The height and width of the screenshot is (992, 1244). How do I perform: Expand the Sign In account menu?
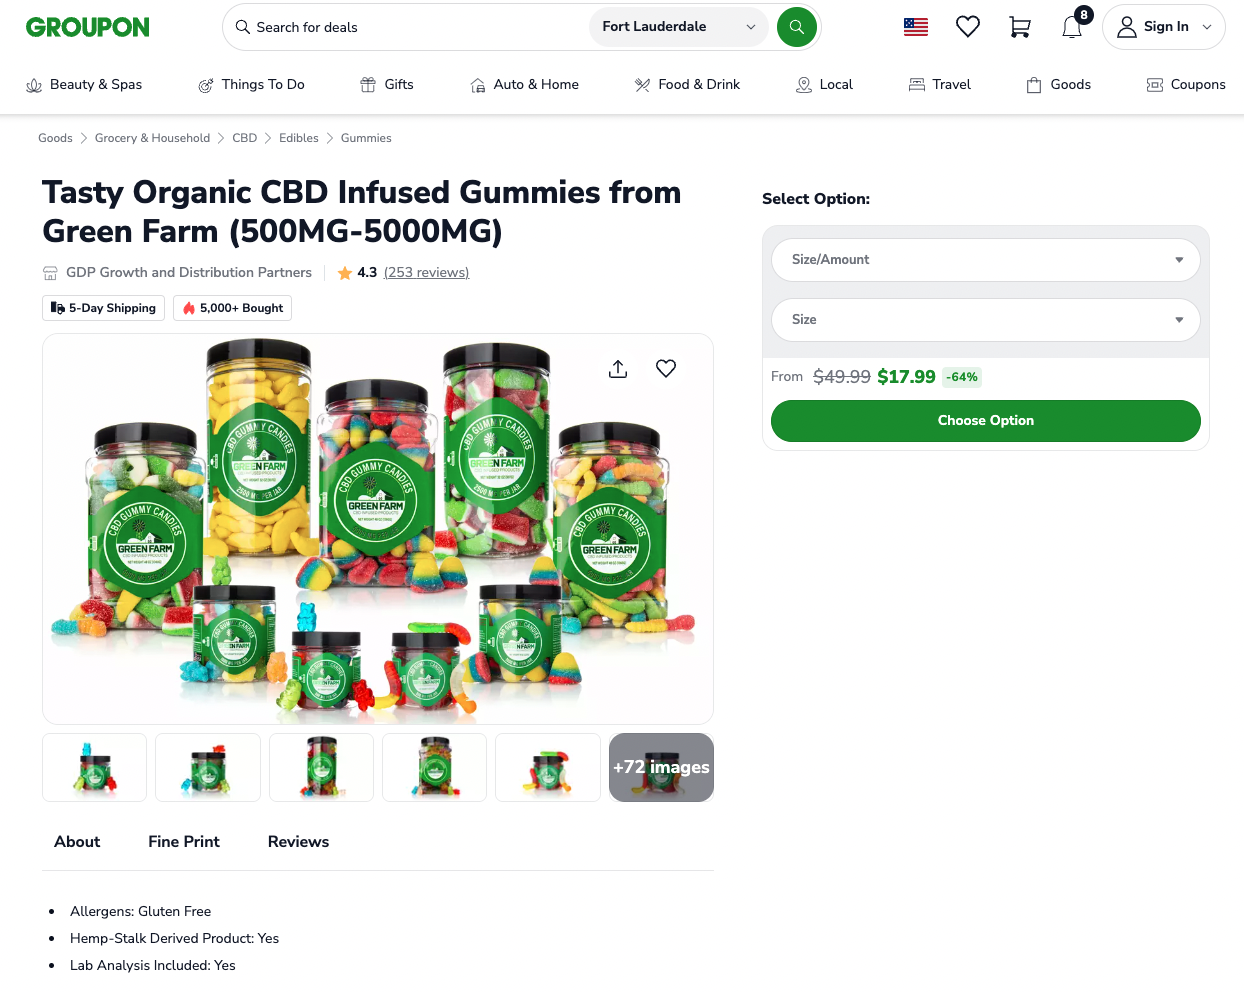[1163, 27]
